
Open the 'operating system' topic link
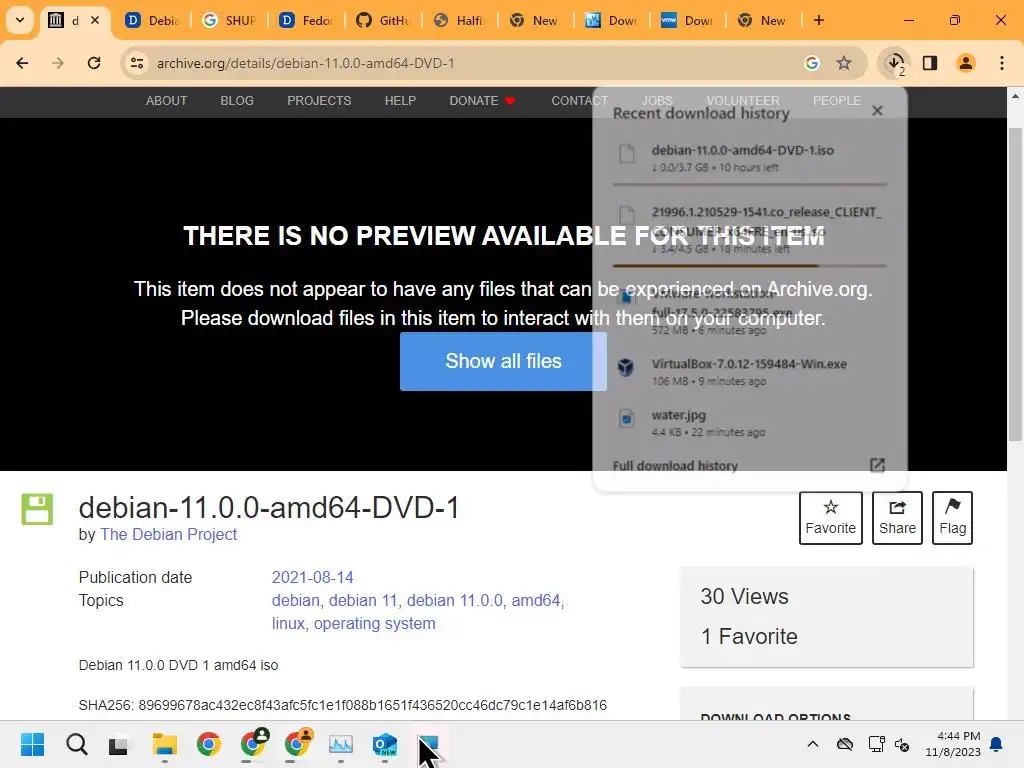pyautogui.click(x=374, y=623)
